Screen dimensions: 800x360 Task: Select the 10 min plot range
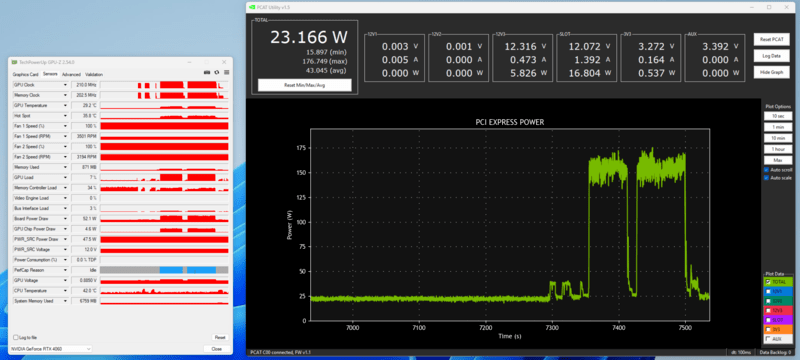coord(778,138)
